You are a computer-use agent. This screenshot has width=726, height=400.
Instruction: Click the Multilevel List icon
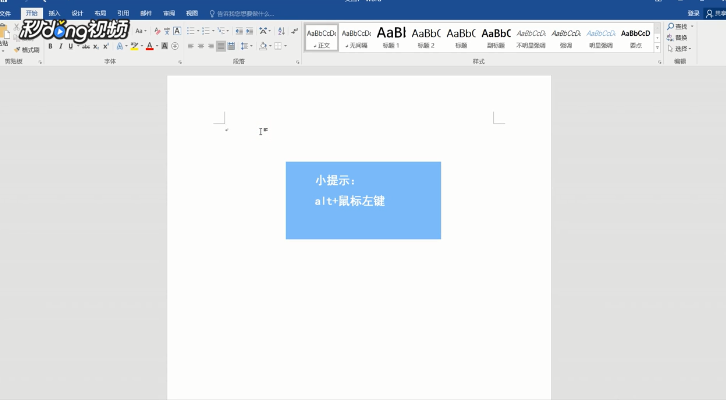[x=221, y=31]
